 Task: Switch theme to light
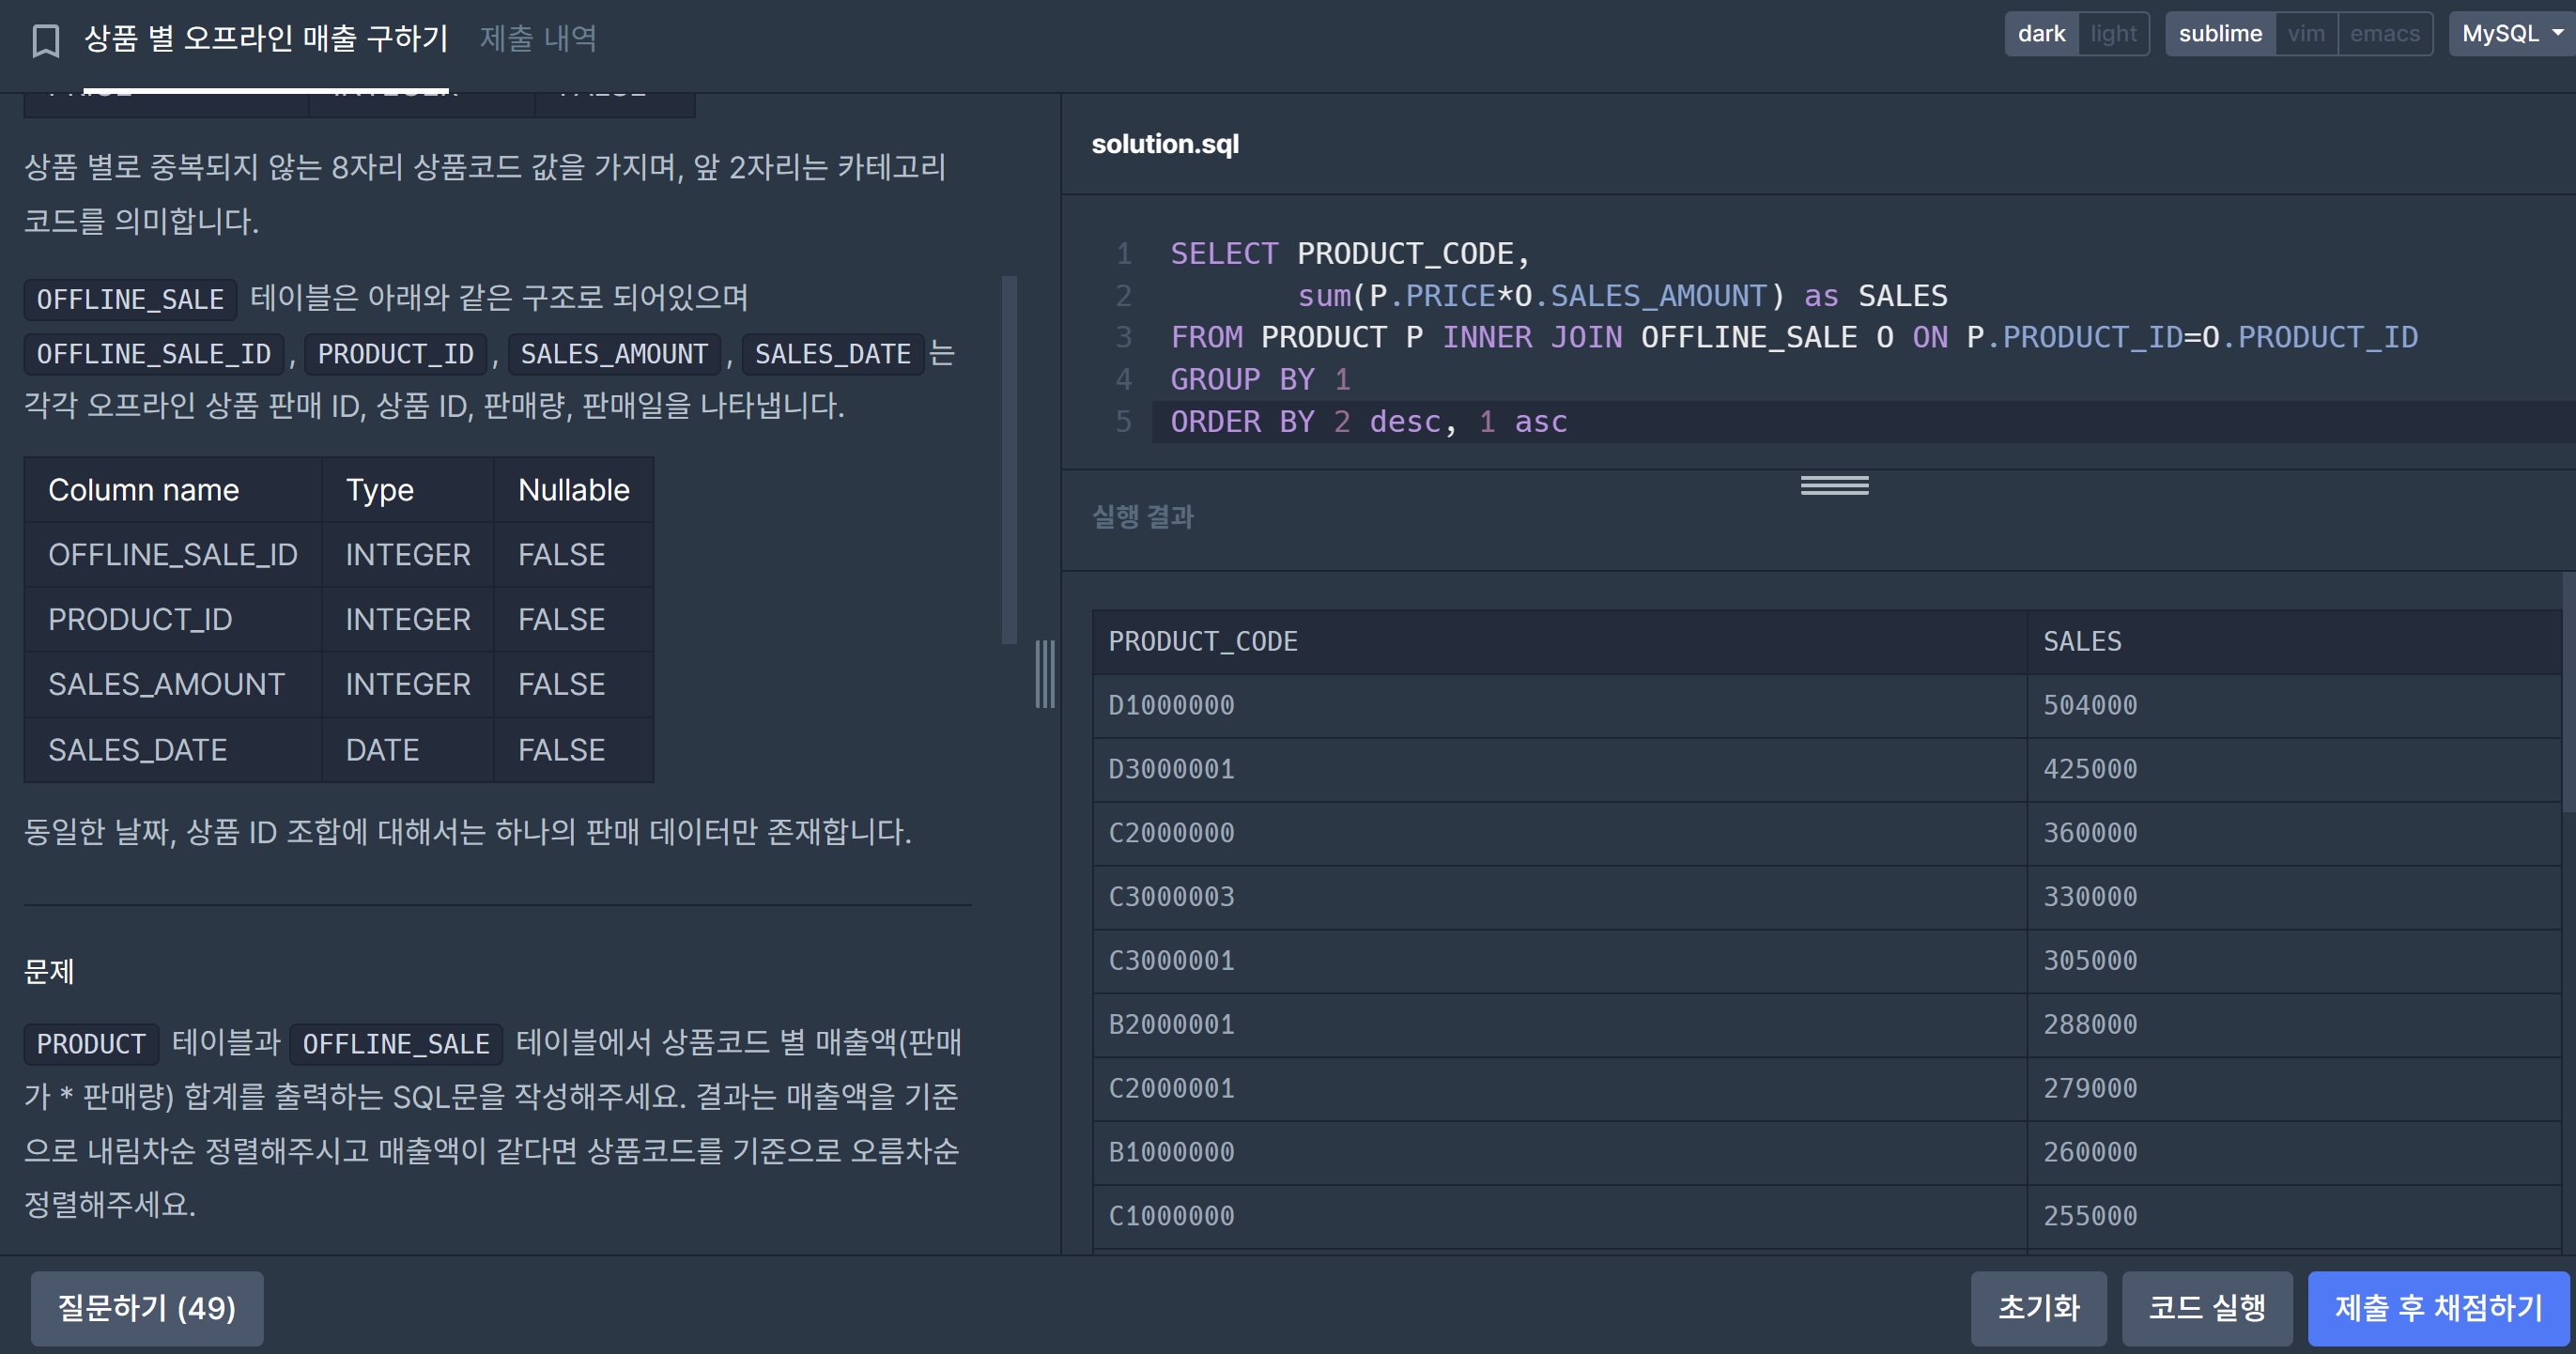[x=2112, y=34]
